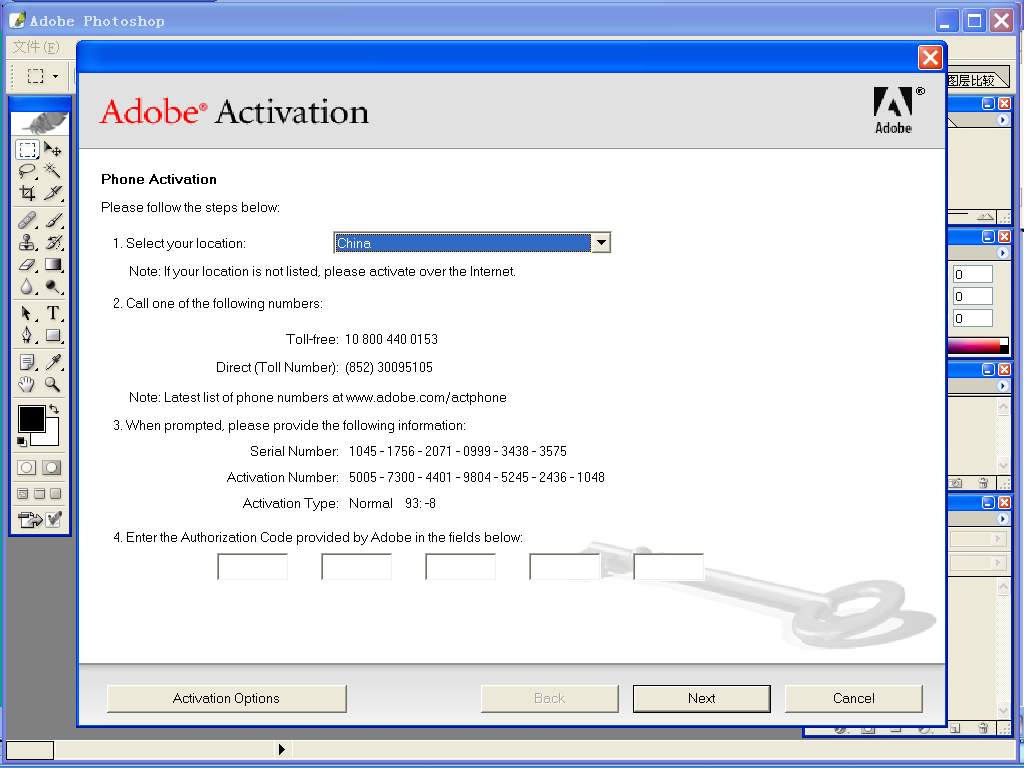Select the Slice tool

53,193
